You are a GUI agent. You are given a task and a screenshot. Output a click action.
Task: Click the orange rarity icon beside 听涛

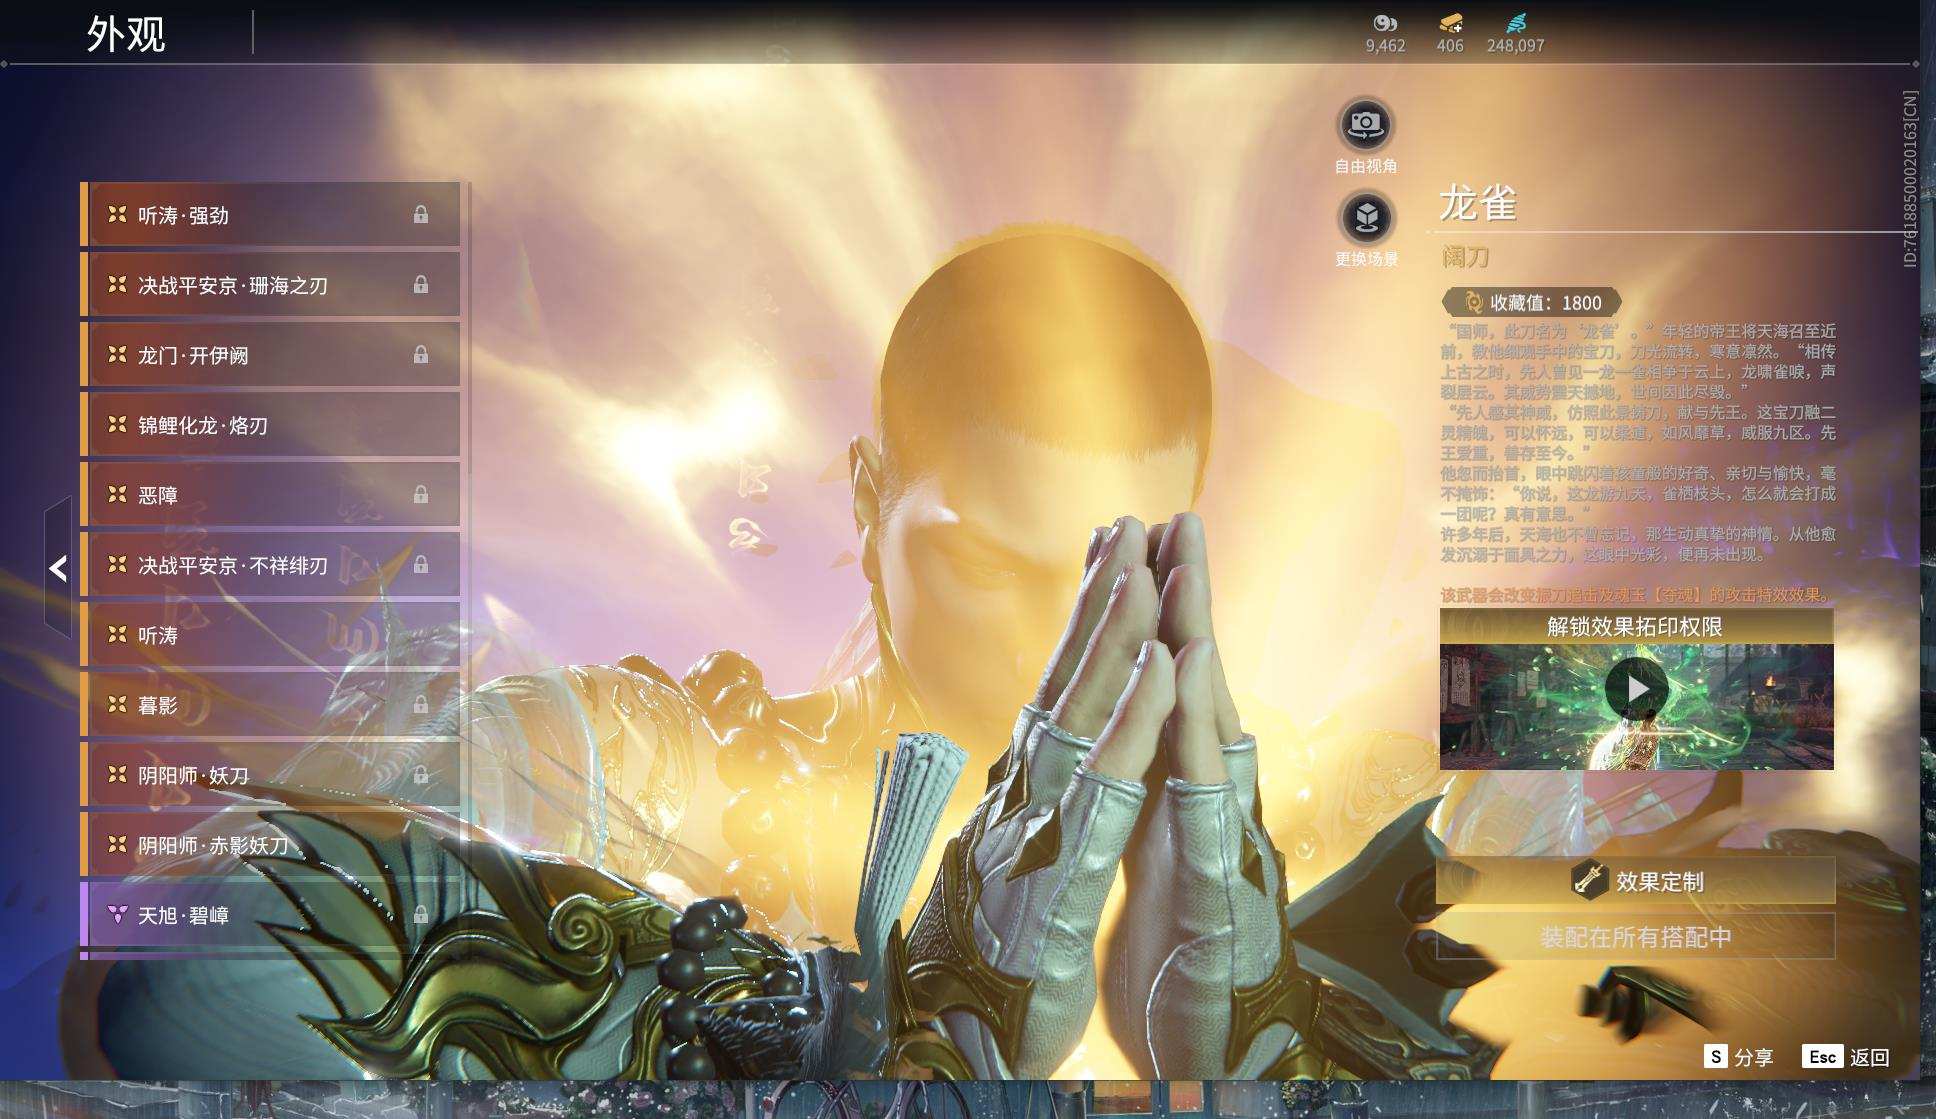[x=117, y=634]
